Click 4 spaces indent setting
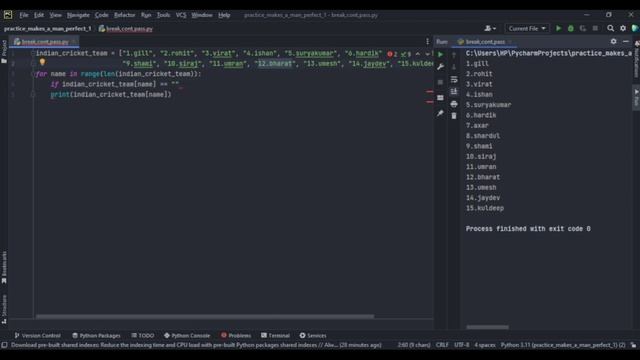This screenshot has height=360, width=640. (485, 345)
